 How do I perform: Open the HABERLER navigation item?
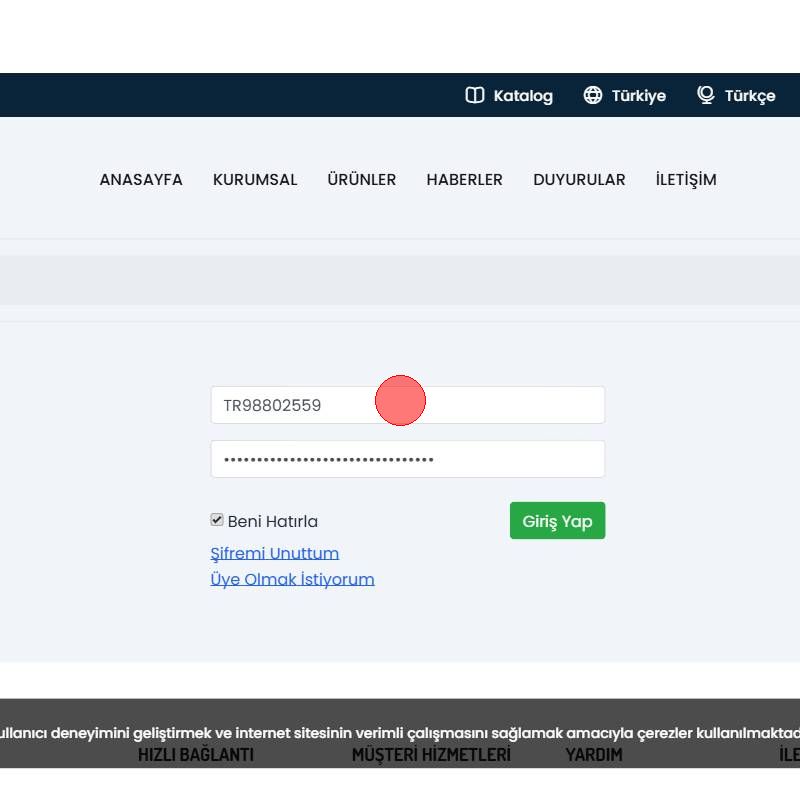click(464, 180)
